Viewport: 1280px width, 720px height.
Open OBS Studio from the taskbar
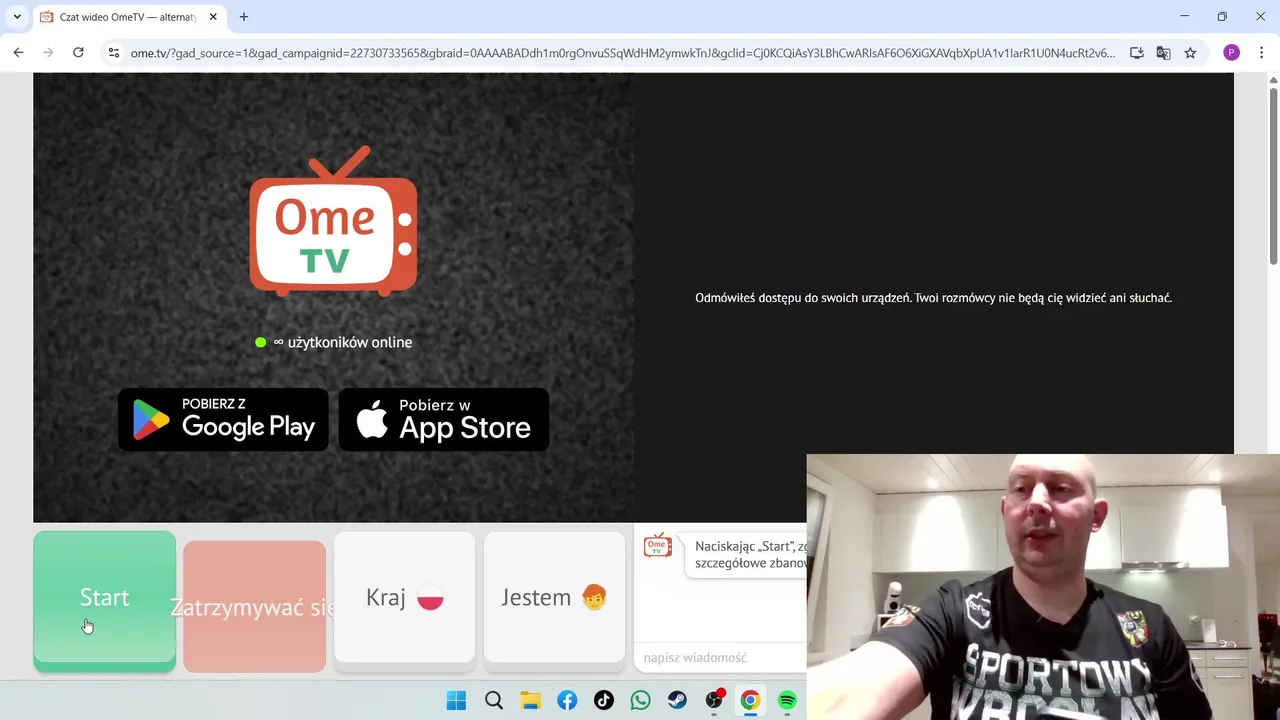(x=714, y=701)
